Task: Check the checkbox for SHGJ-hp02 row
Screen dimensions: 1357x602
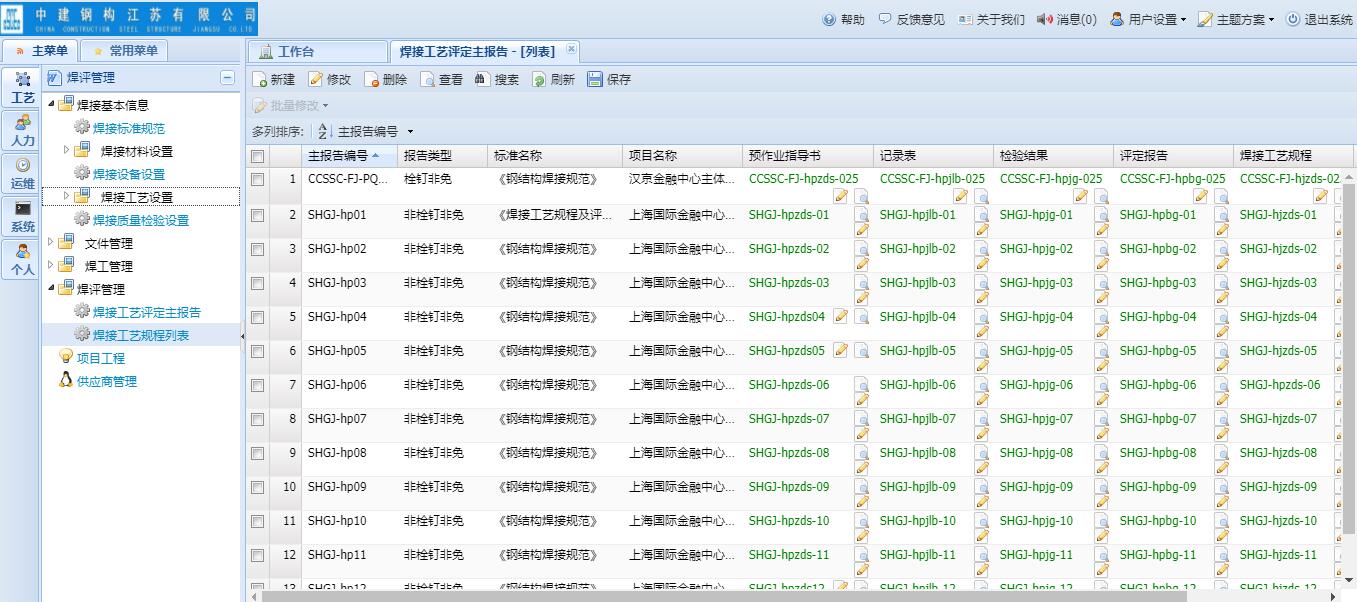Action: [x=257, y=249]
